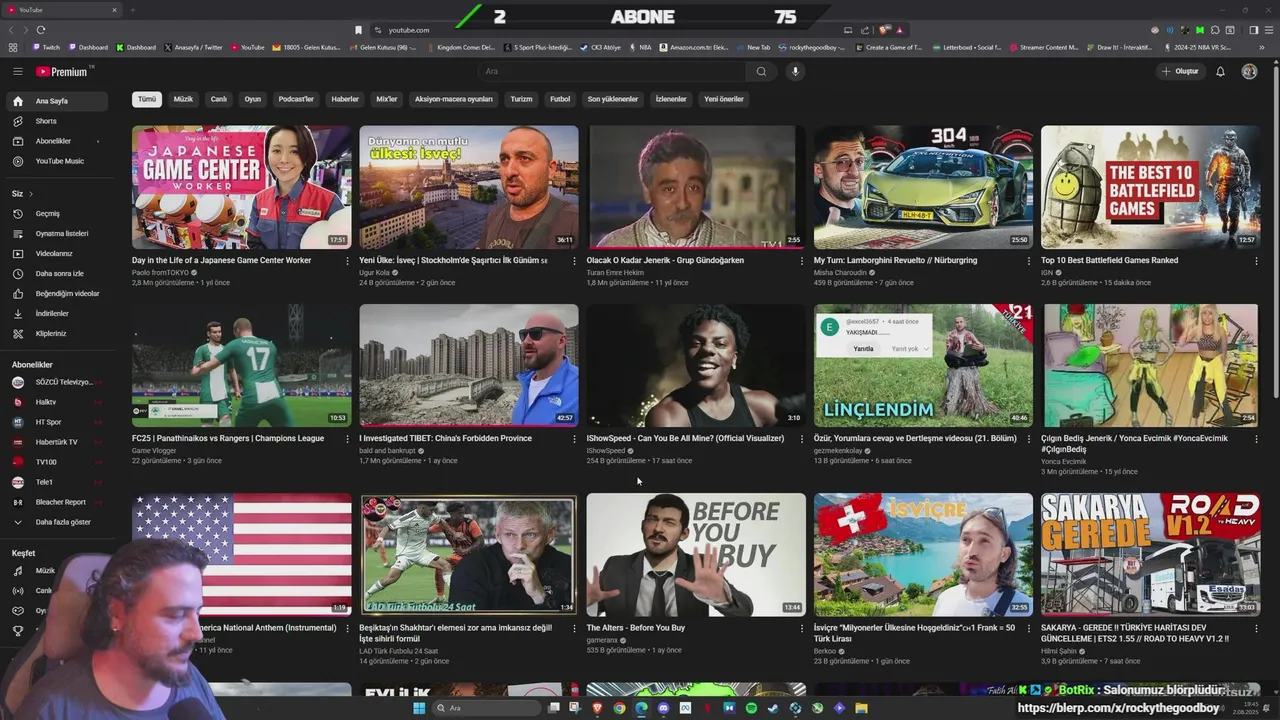The image size is (1280, 720).
Task: Open the notifications bell
Action: pyautogui.click(x=1220, y=71)
